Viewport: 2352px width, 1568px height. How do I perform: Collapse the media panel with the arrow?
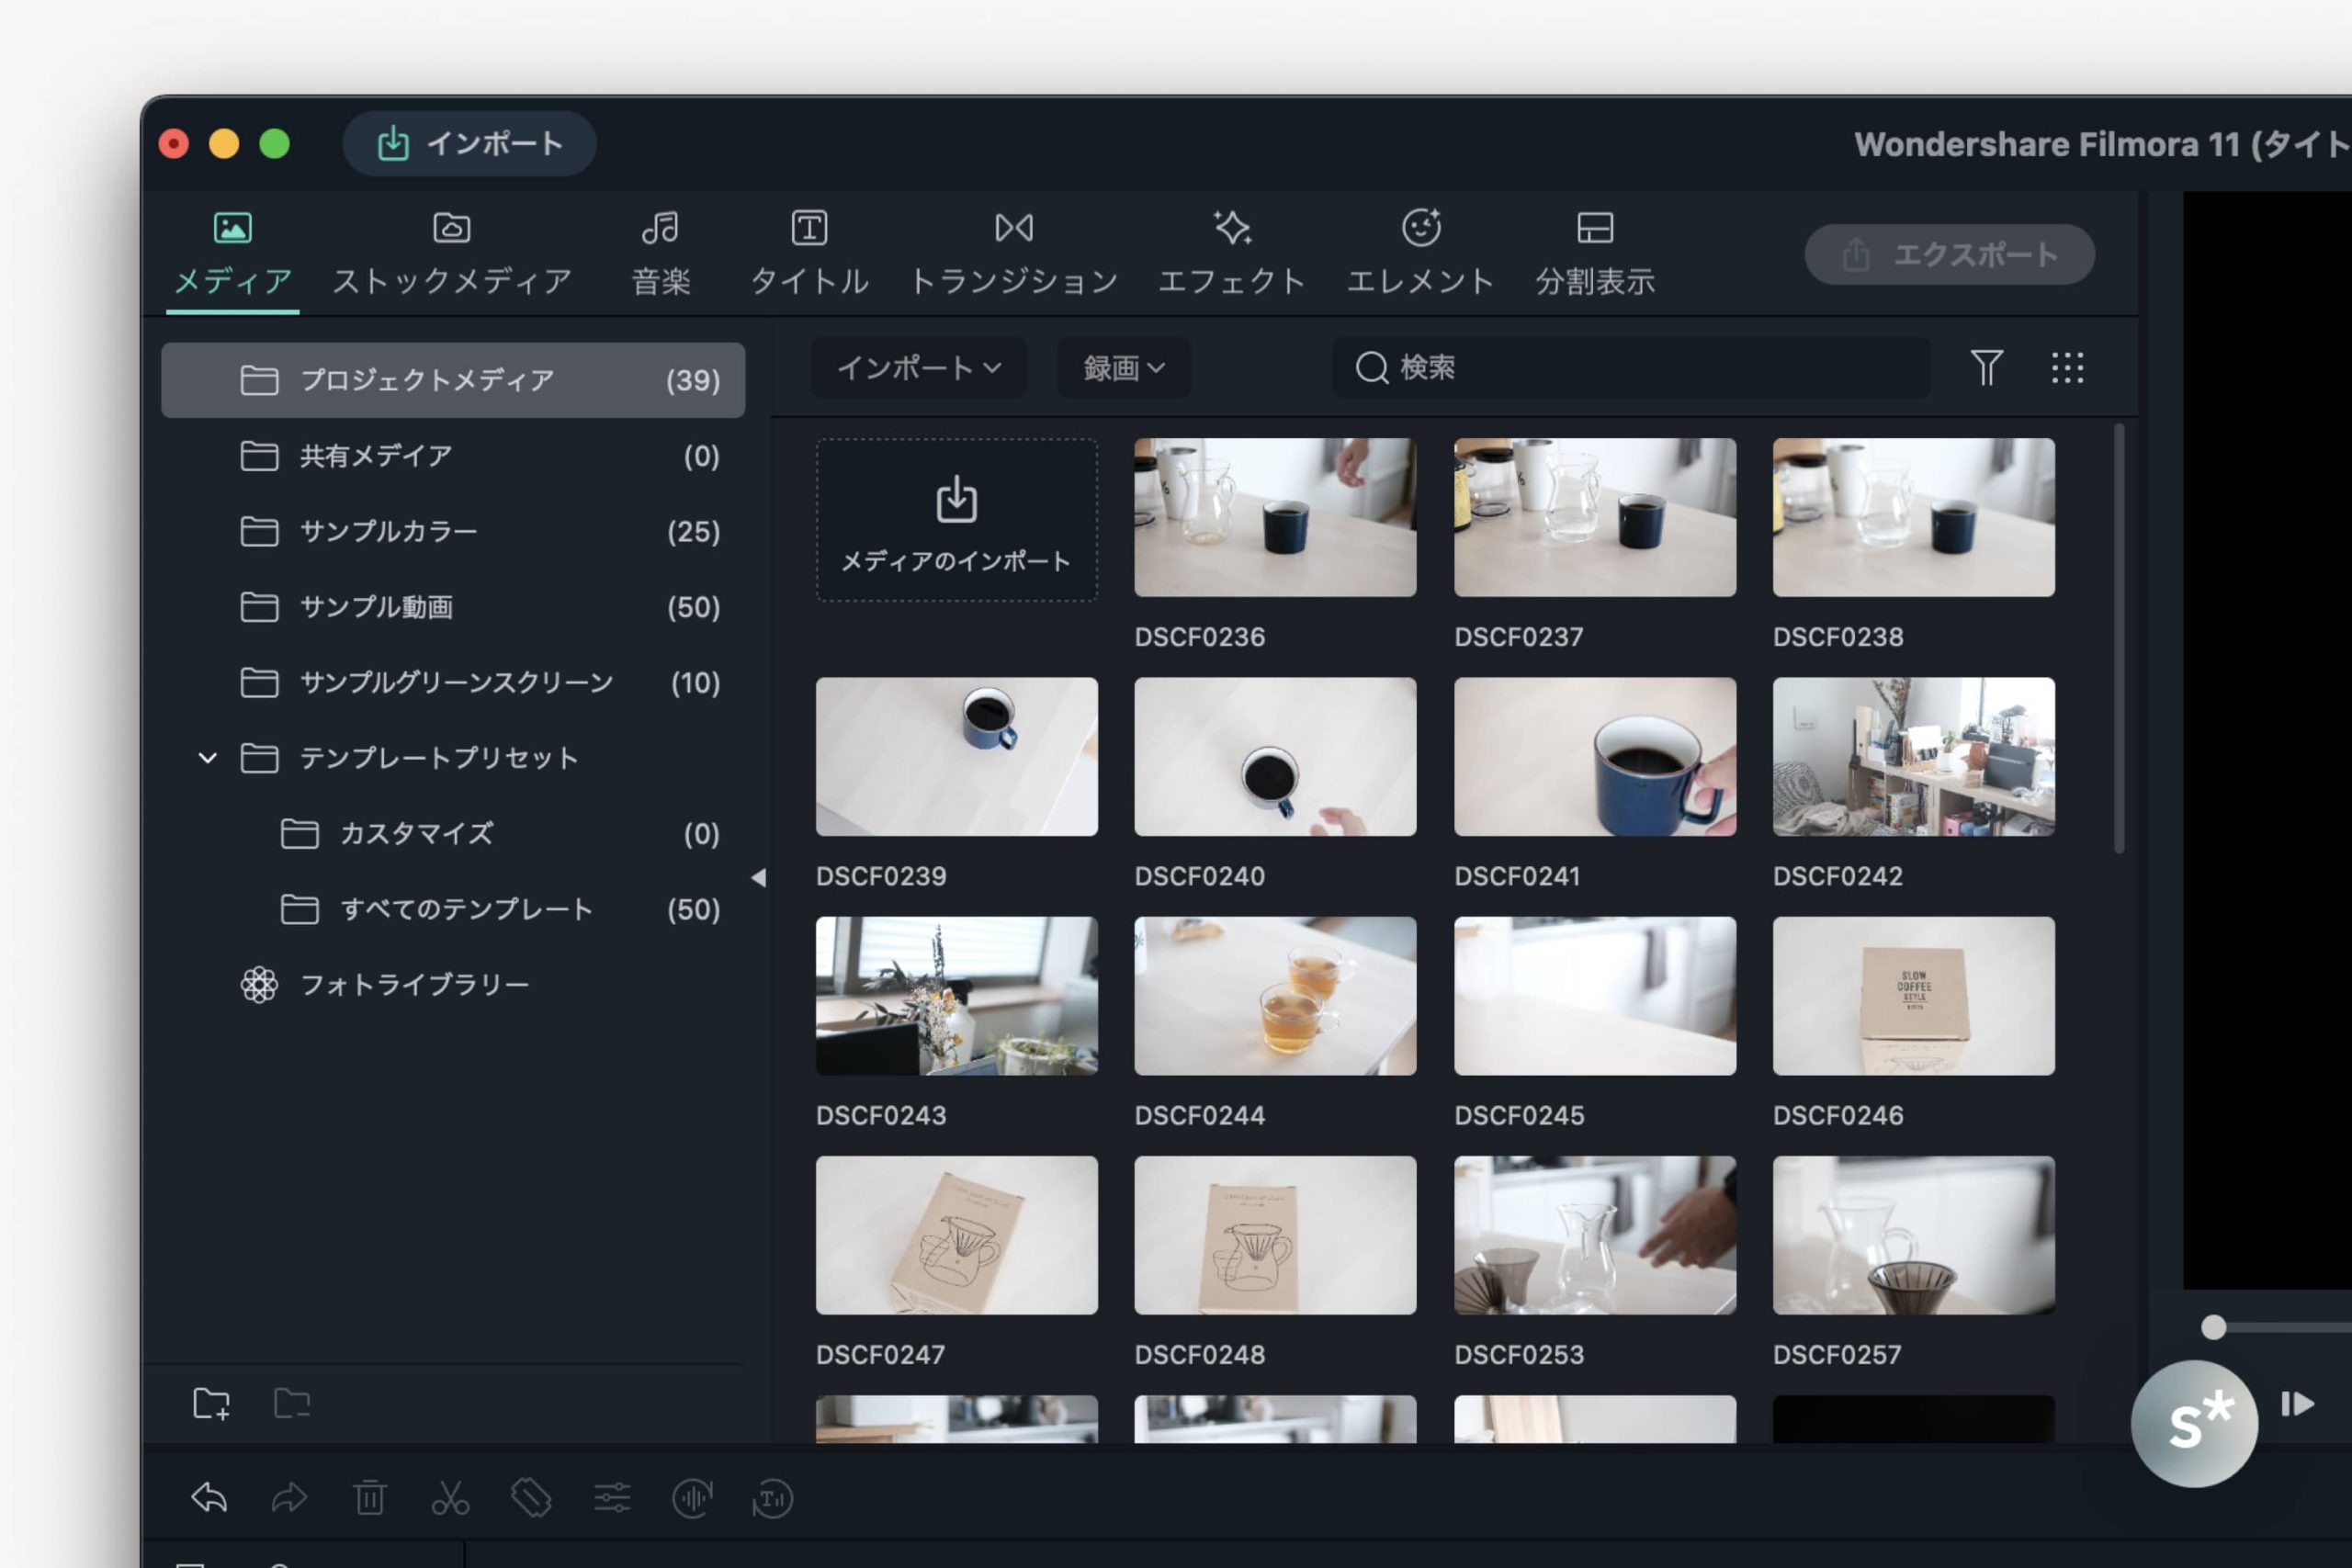pyautogui.click(x=759, y=877)
